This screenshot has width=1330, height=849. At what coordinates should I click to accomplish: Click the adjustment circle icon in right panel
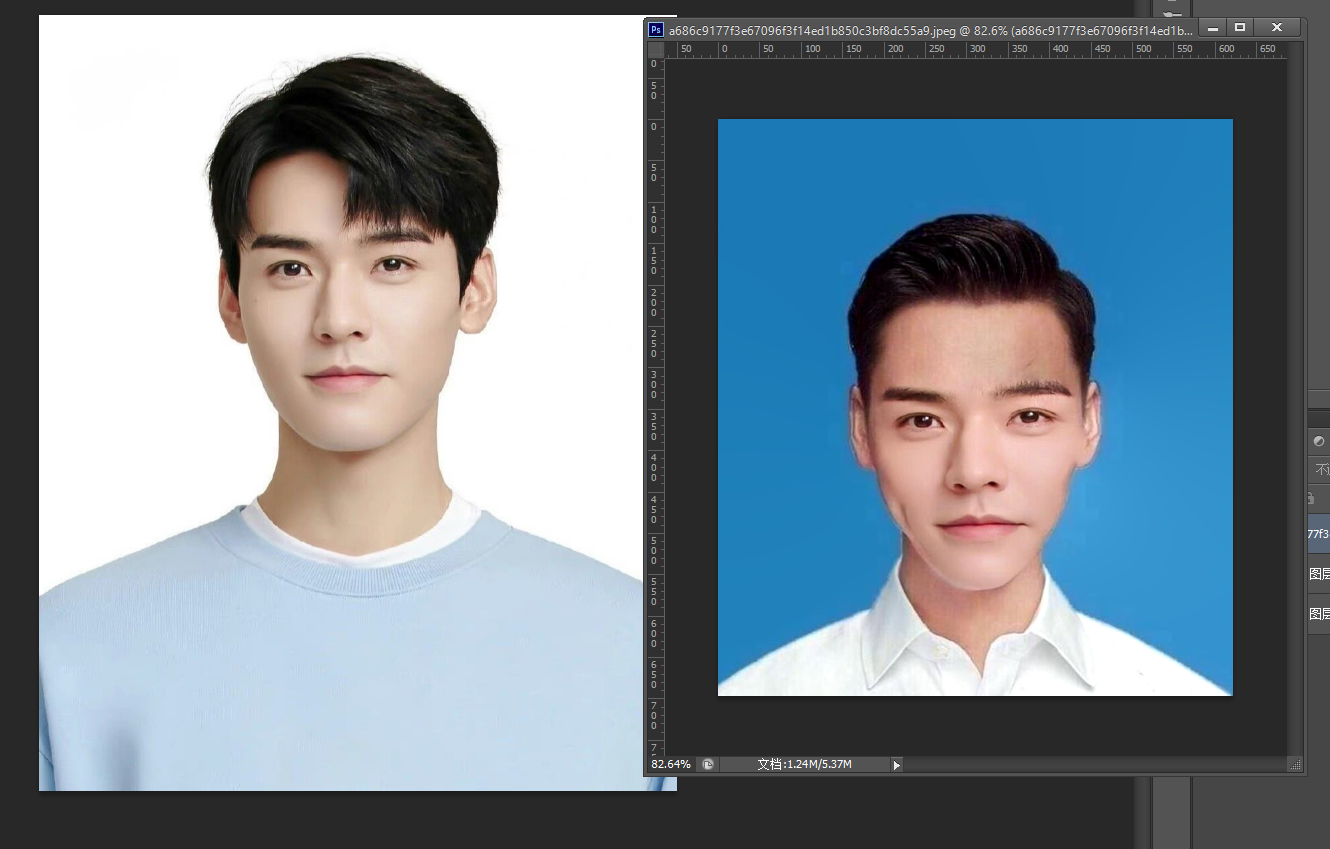(x=1319, y=441)
